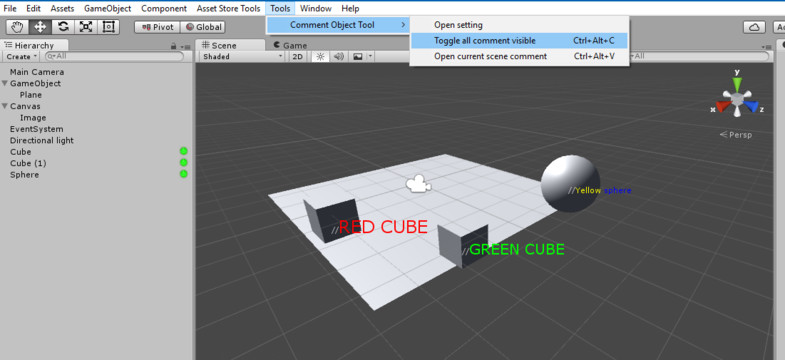Viewport: 785px width, 360px height.
Task: Click the gizmo red X axis cone
Action: tap(722, 106)
